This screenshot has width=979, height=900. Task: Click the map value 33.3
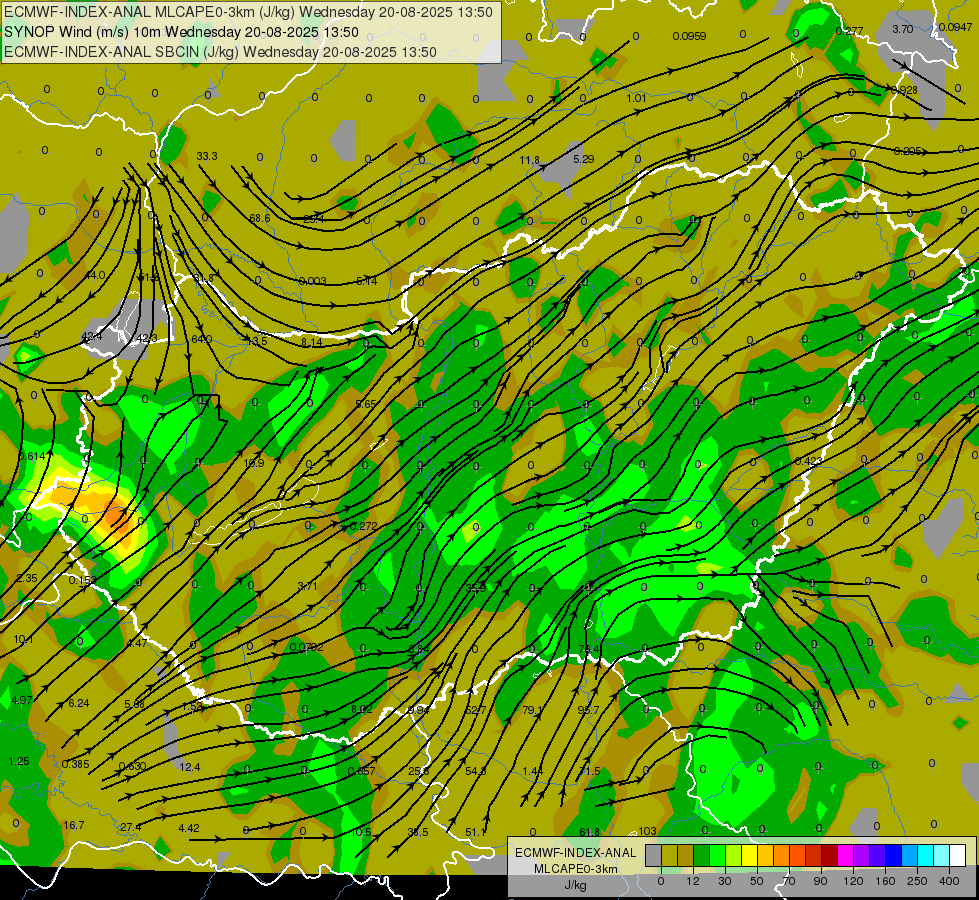coord(207,156)
